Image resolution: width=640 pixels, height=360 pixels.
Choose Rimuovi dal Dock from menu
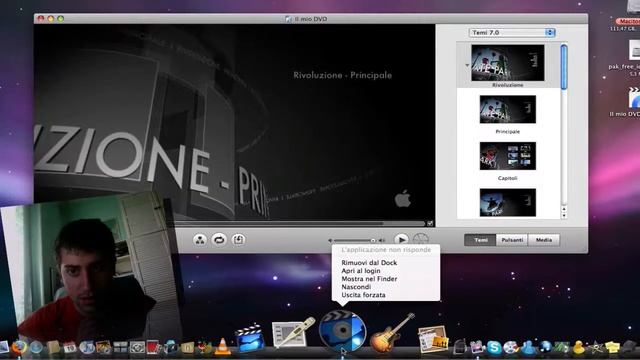tap(369, 262)
